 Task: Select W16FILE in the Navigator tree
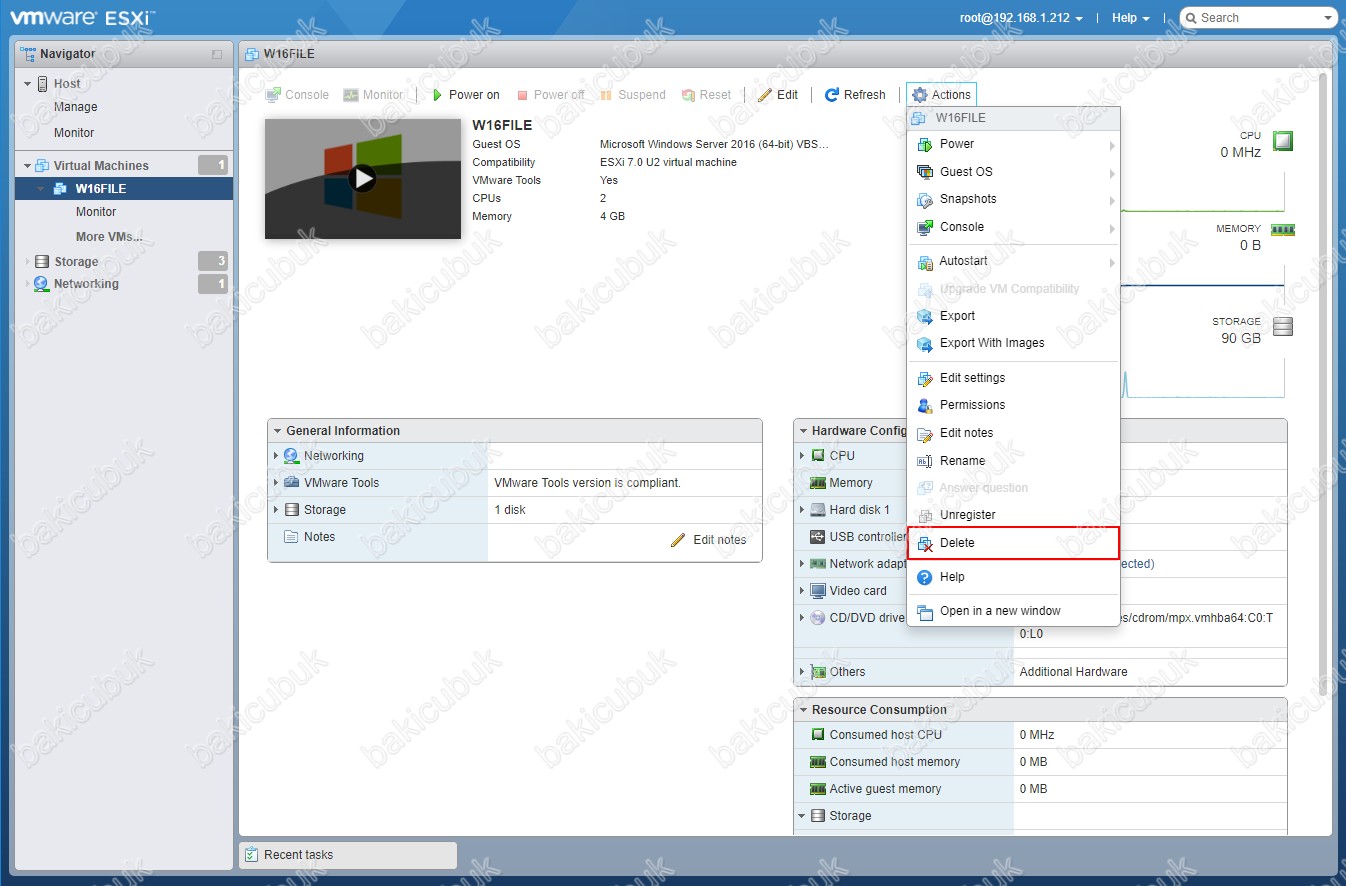coord(124,189)
